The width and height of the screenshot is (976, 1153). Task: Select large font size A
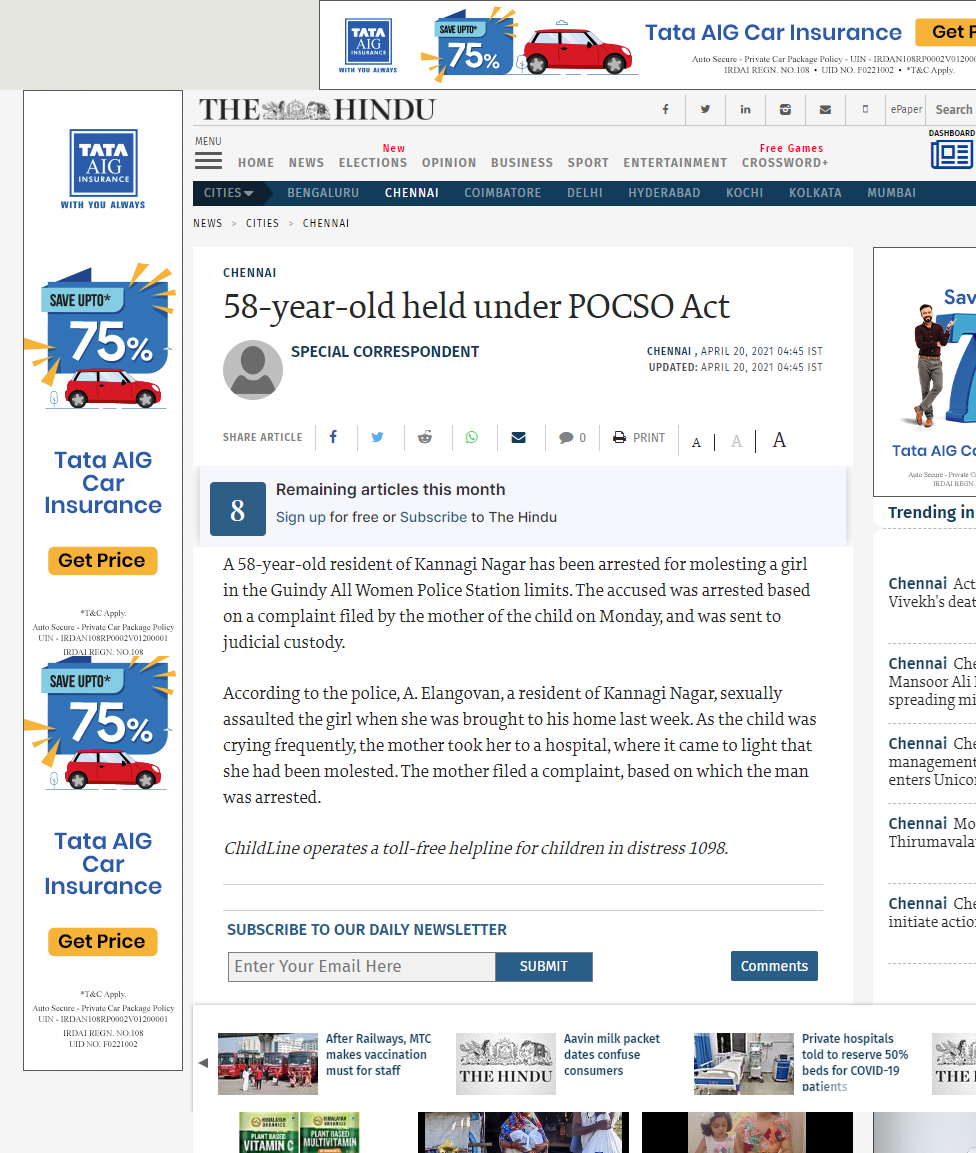[779, 440]
